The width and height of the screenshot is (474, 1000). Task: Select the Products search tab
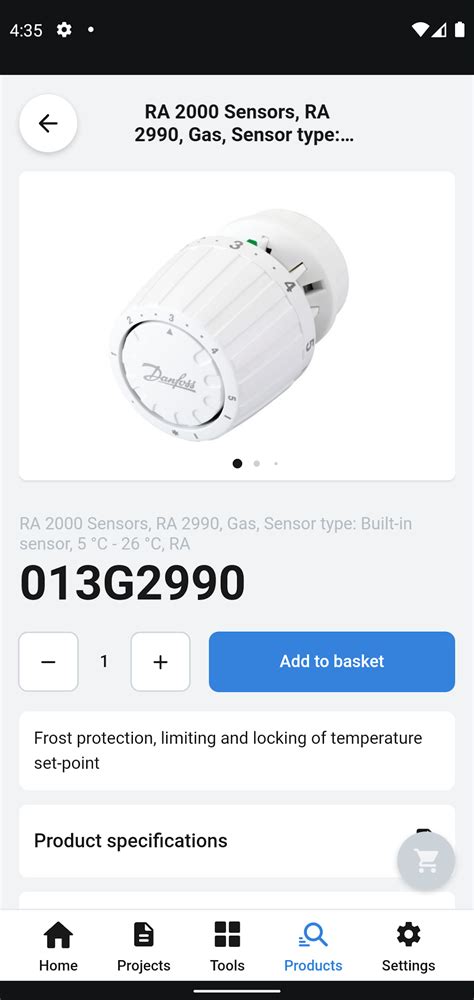tap(313, 946)
